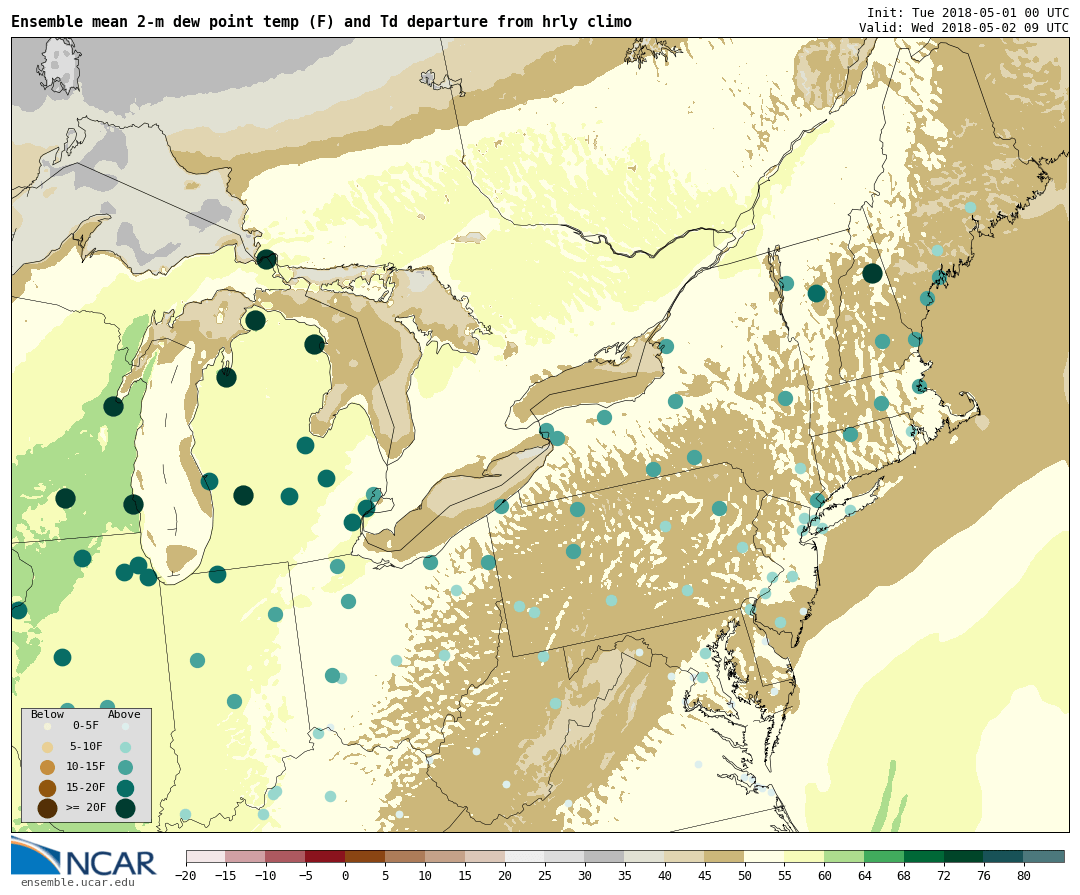Viewport: 1080px width, 895px height.
Task: Click the -10 colorbar tick label
Action: click(265, 876)
